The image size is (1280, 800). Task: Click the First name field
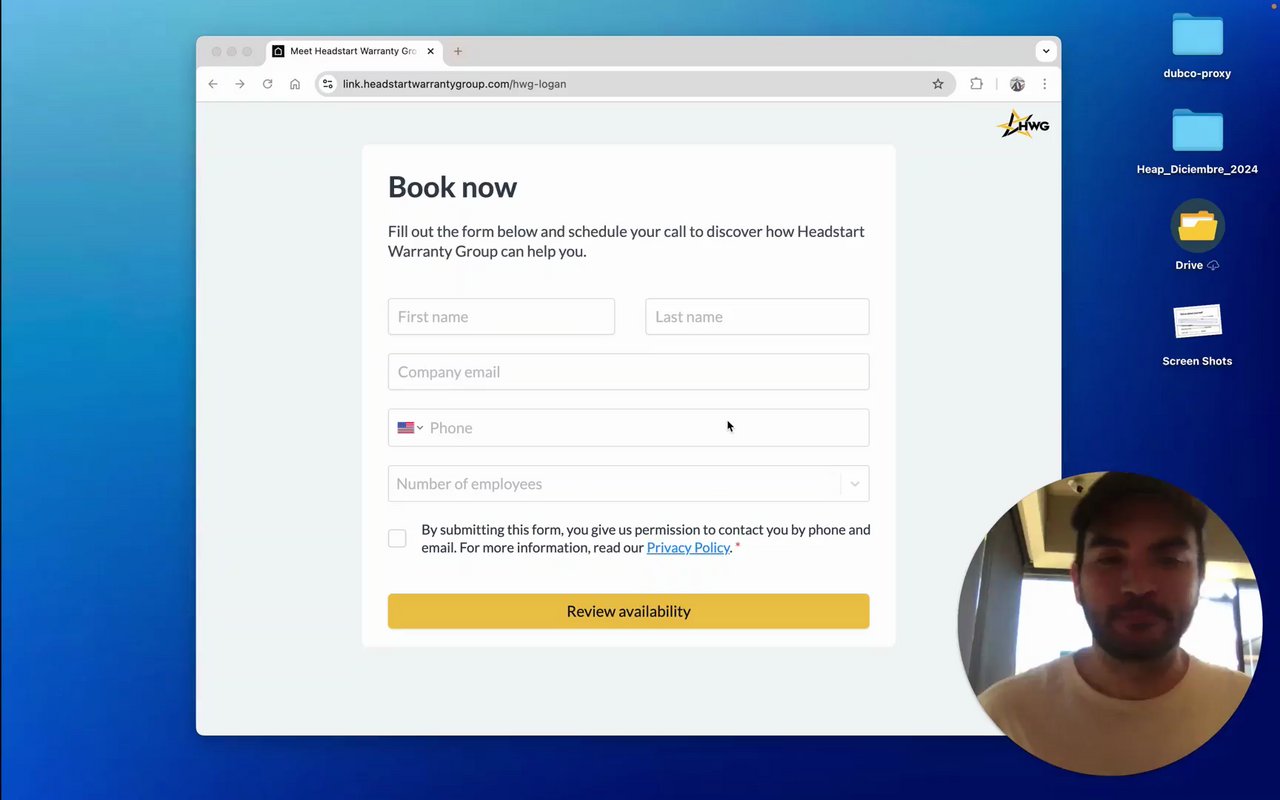point(501,316)
